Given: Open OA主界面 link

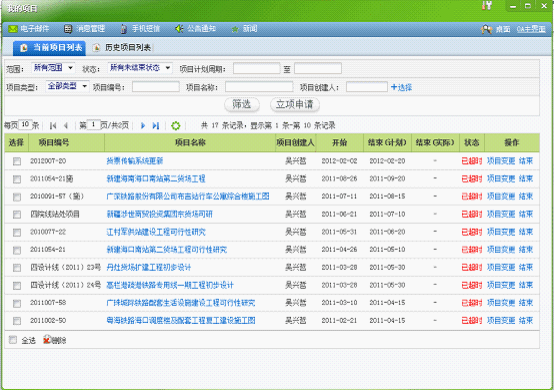Looking at the screenshot, I should pos(531,29).
